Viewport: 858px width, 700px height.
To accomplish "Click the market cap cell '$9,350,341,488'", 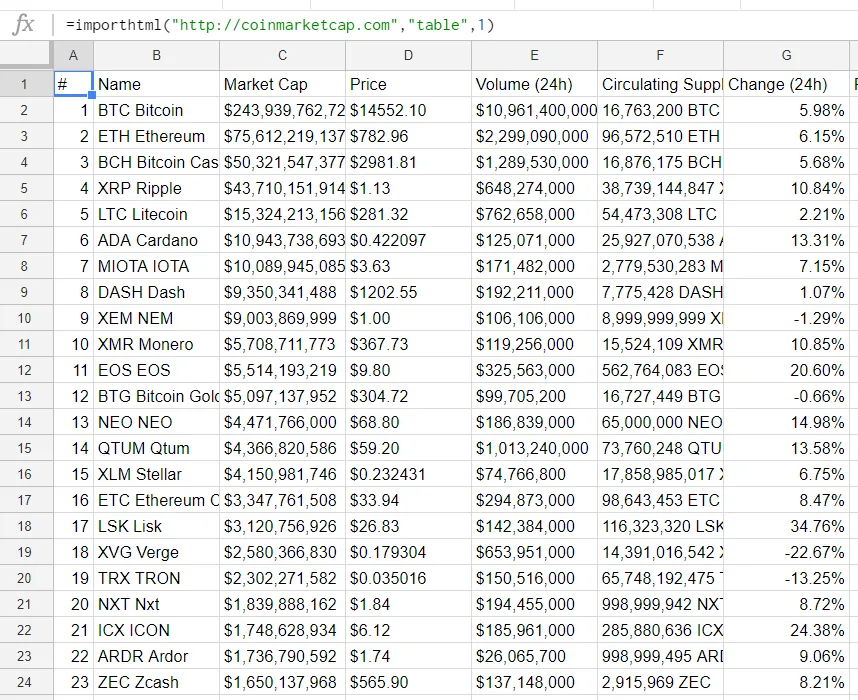I will click(x=282, y=292).
